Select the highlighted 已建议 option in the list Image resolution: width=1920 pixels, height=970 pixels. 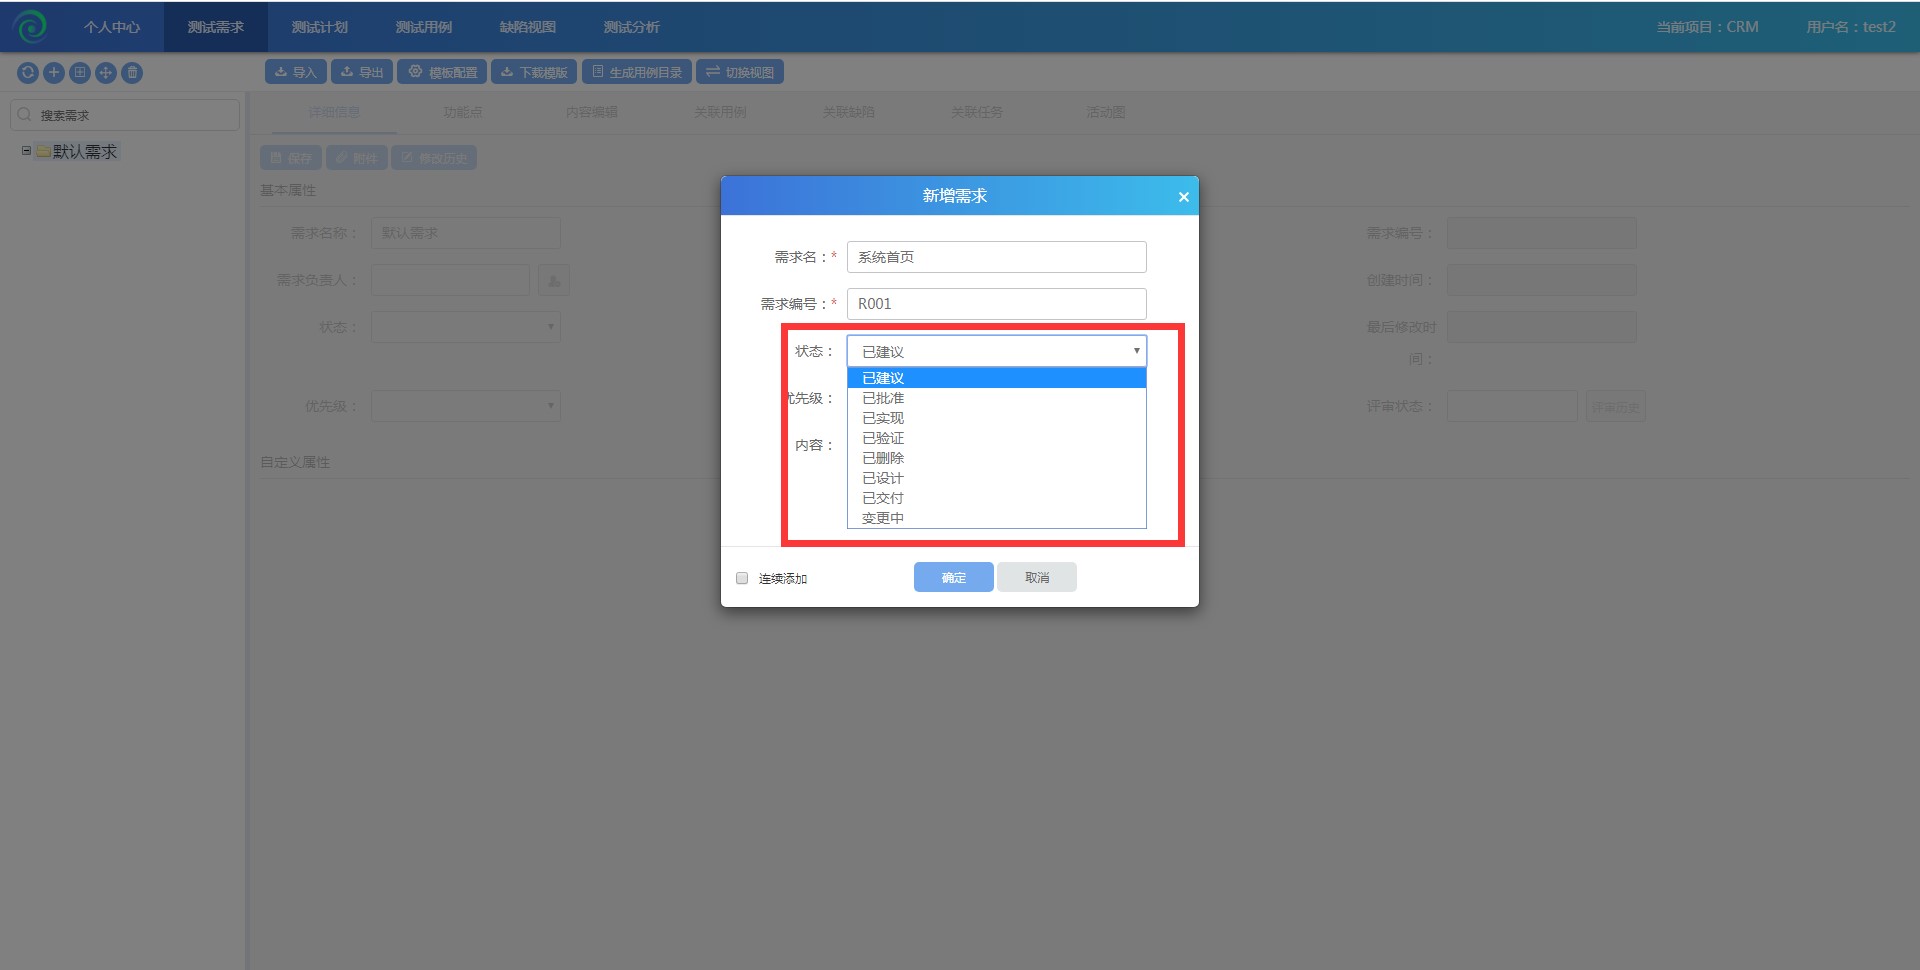pyautogui.click(x=997, y=378)
